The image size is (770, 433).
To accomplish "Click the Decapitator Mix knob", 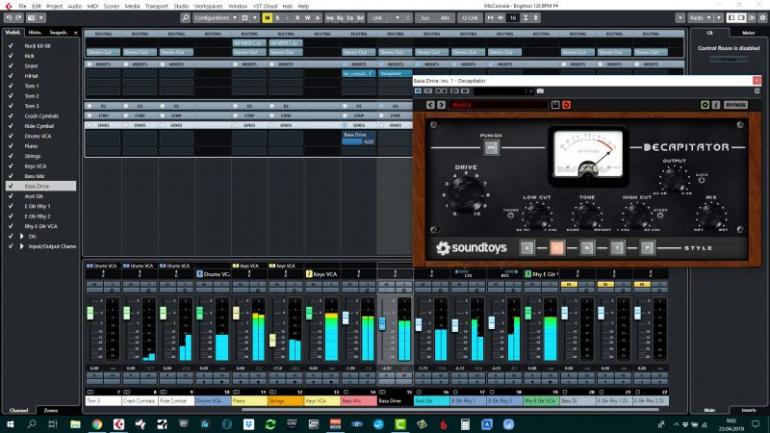I will click(x=711, y=216).
